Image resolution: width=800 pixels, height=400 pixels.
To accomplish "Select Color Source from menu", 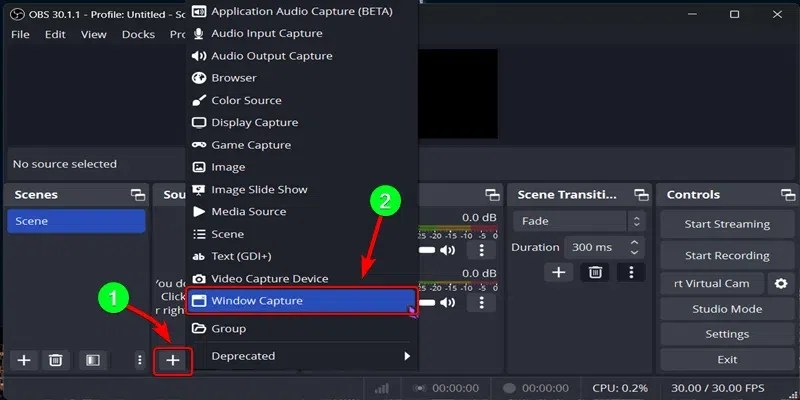I will coord(302,101).
